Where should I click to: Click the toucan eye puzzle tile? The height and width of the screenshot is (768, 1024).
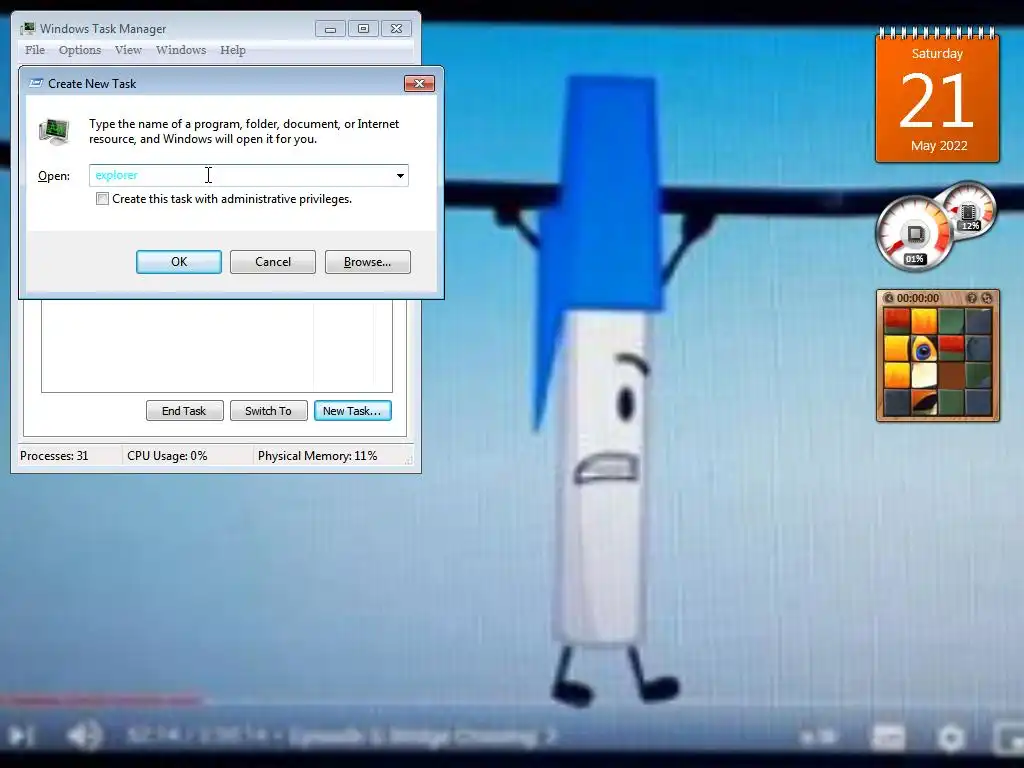(x=924, y=349)
